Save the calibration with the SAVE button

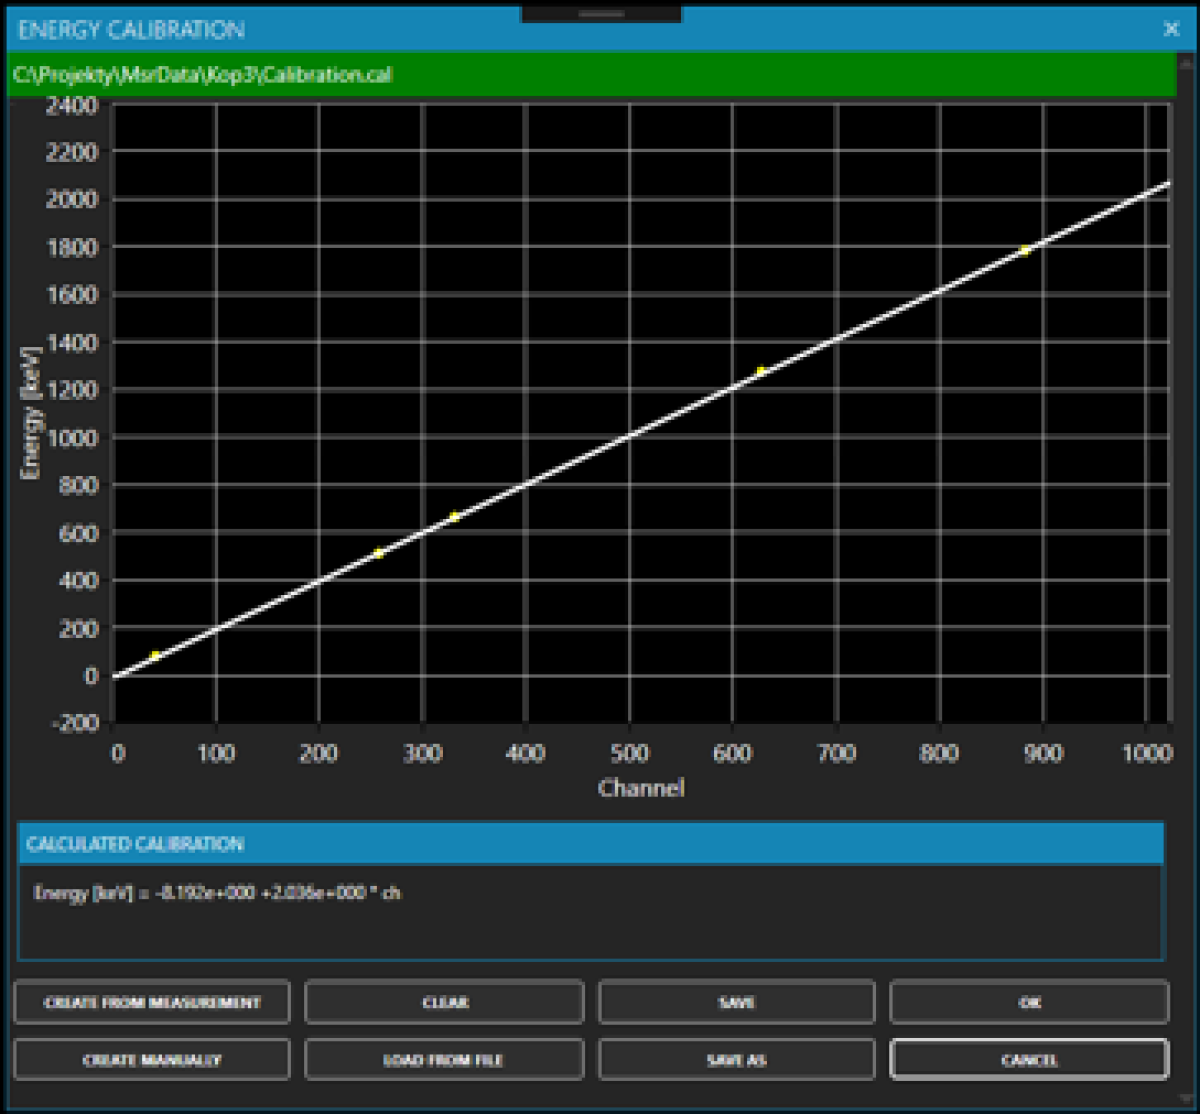(738, 1002)
